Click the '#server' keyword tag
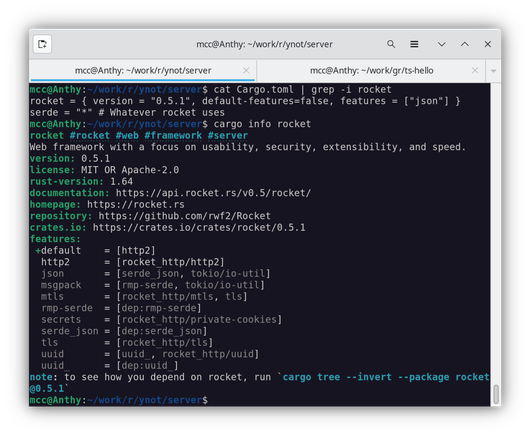The width and height of the screenshot is (530, 435). pos(227,136)
